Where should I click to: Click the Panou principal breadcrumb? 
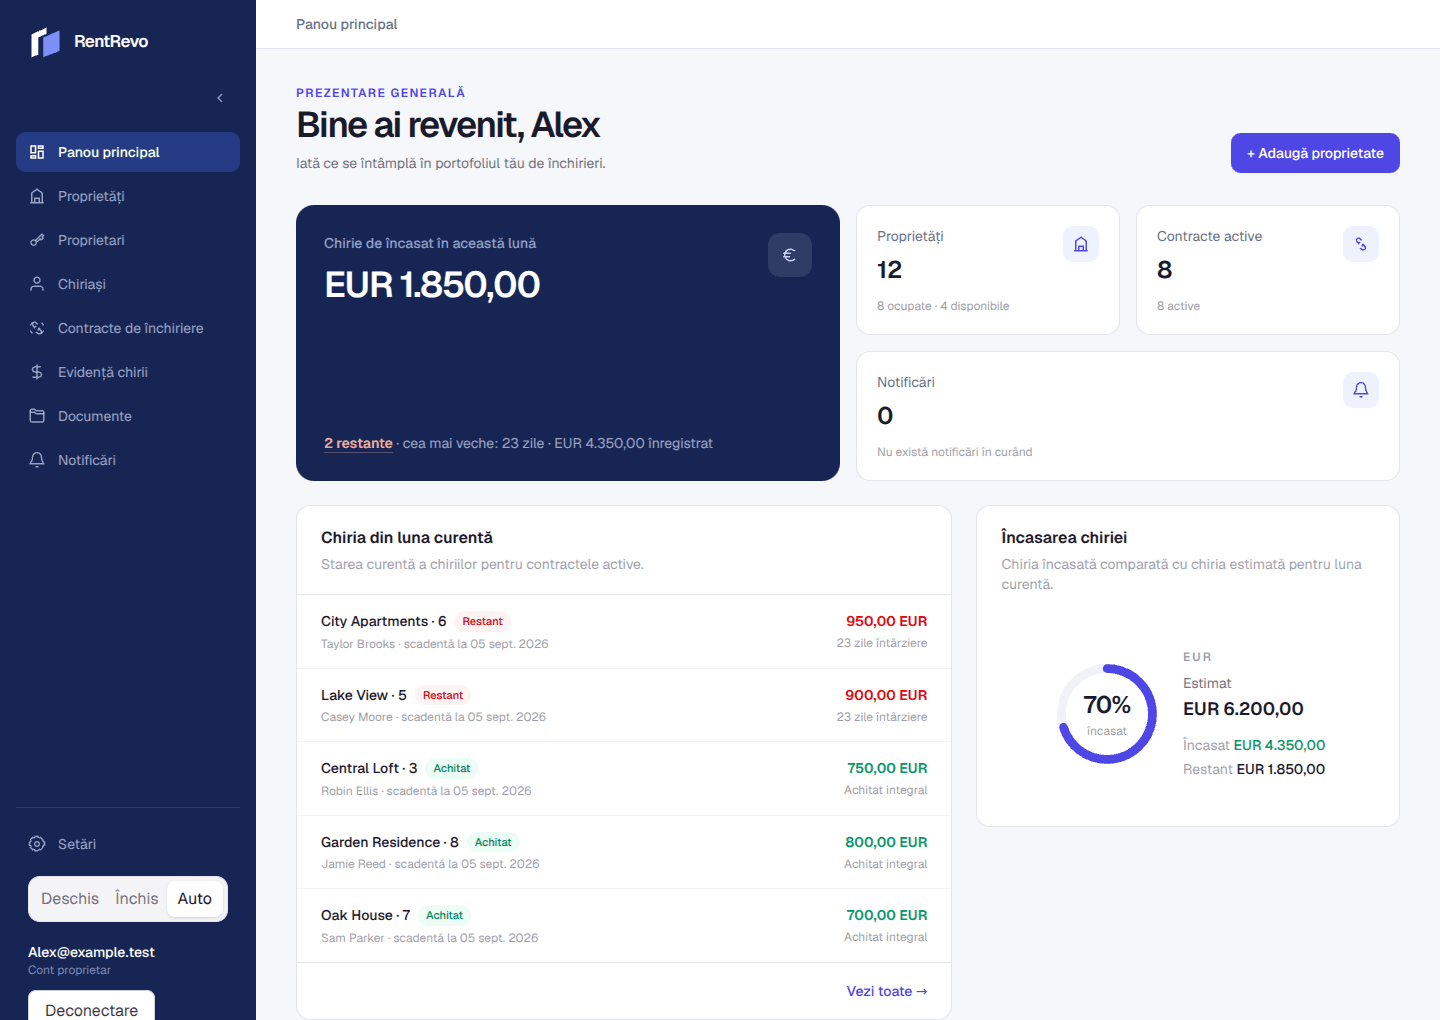click(x=346, y=24)
